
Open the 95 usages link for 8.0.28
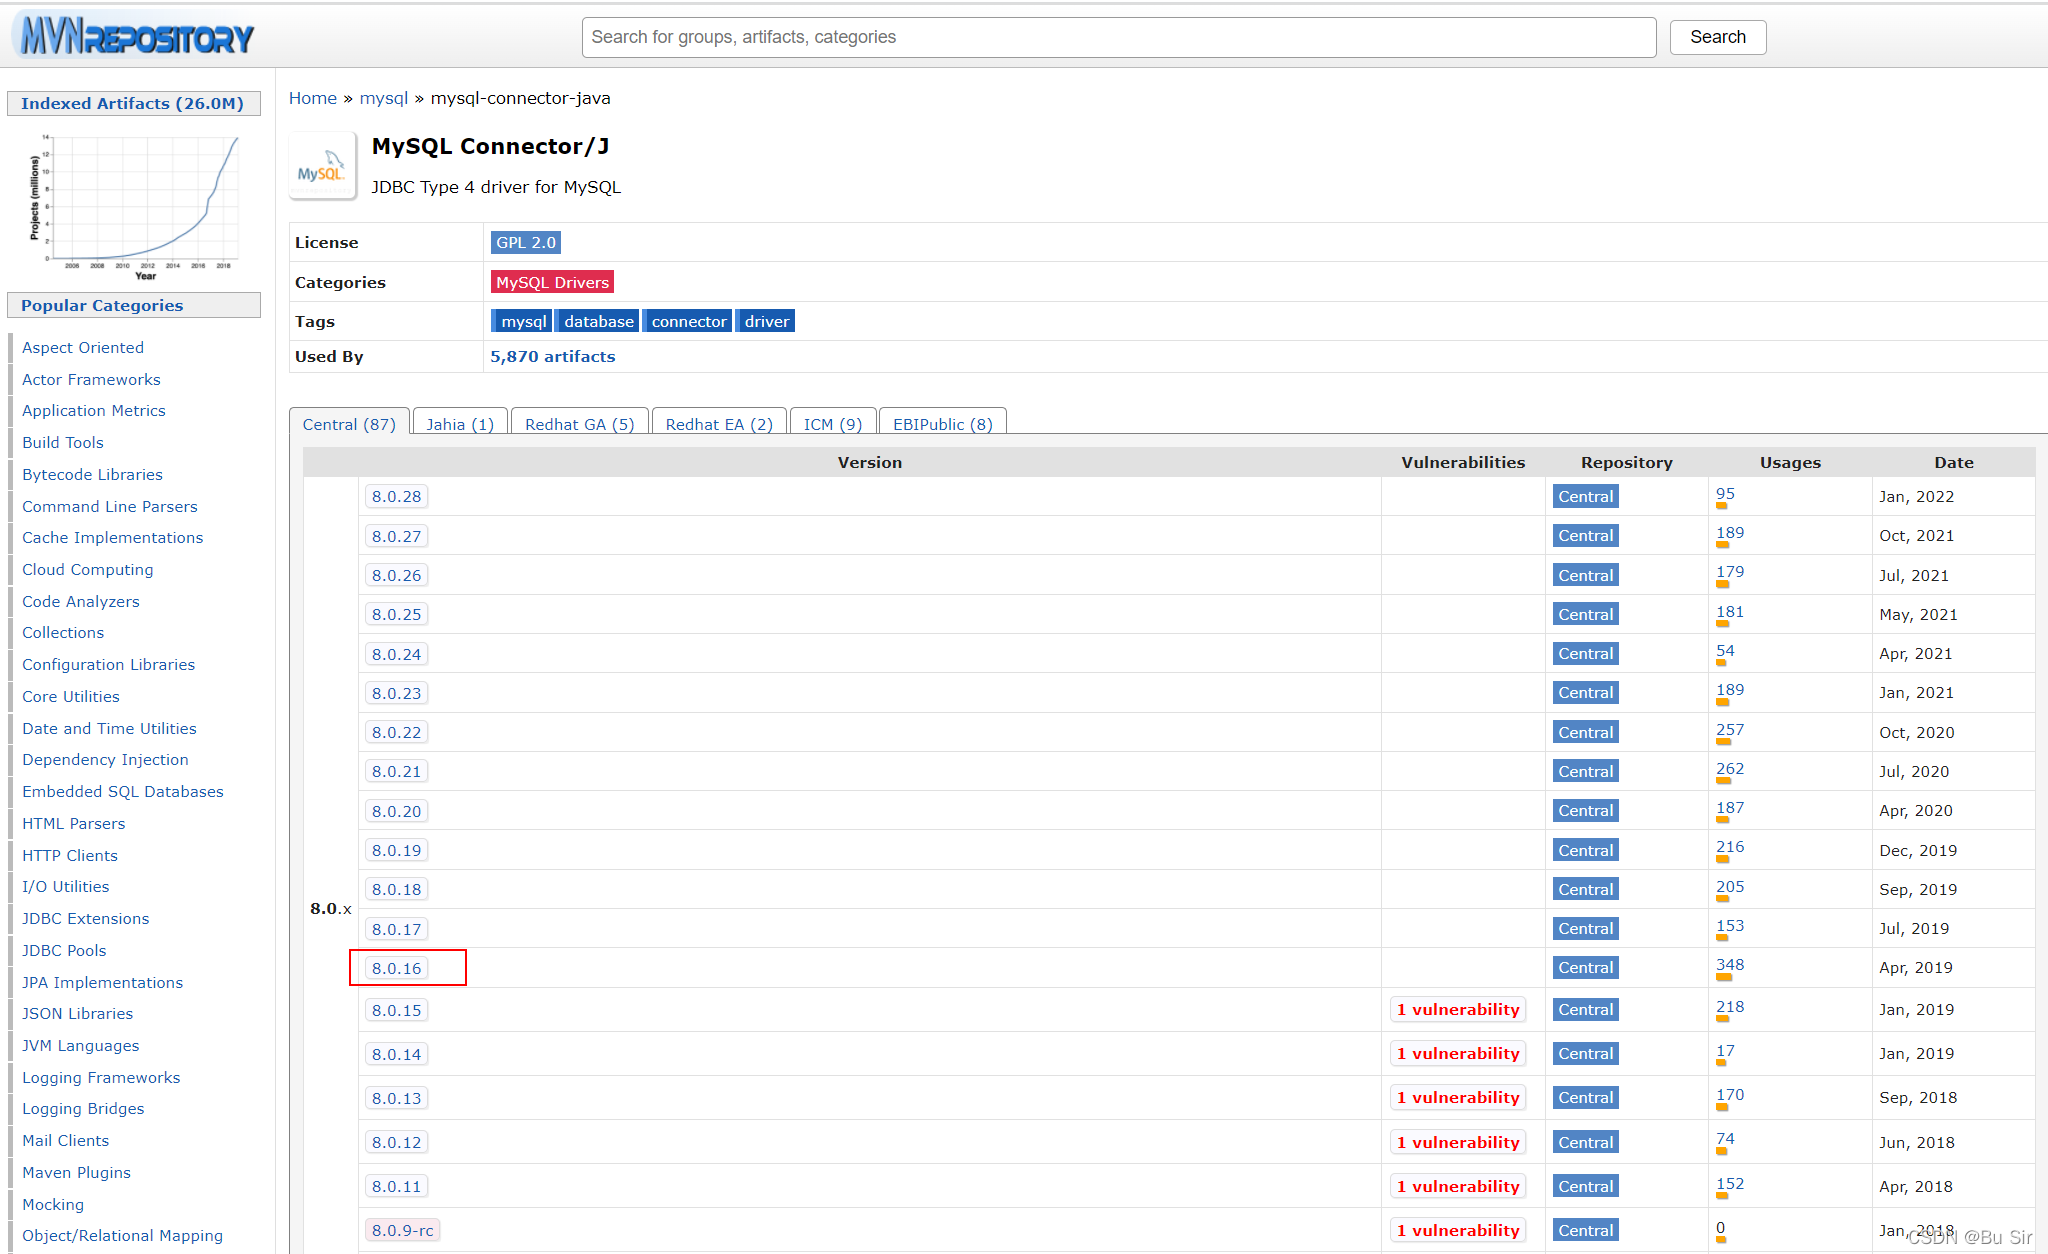point(1726,494)
